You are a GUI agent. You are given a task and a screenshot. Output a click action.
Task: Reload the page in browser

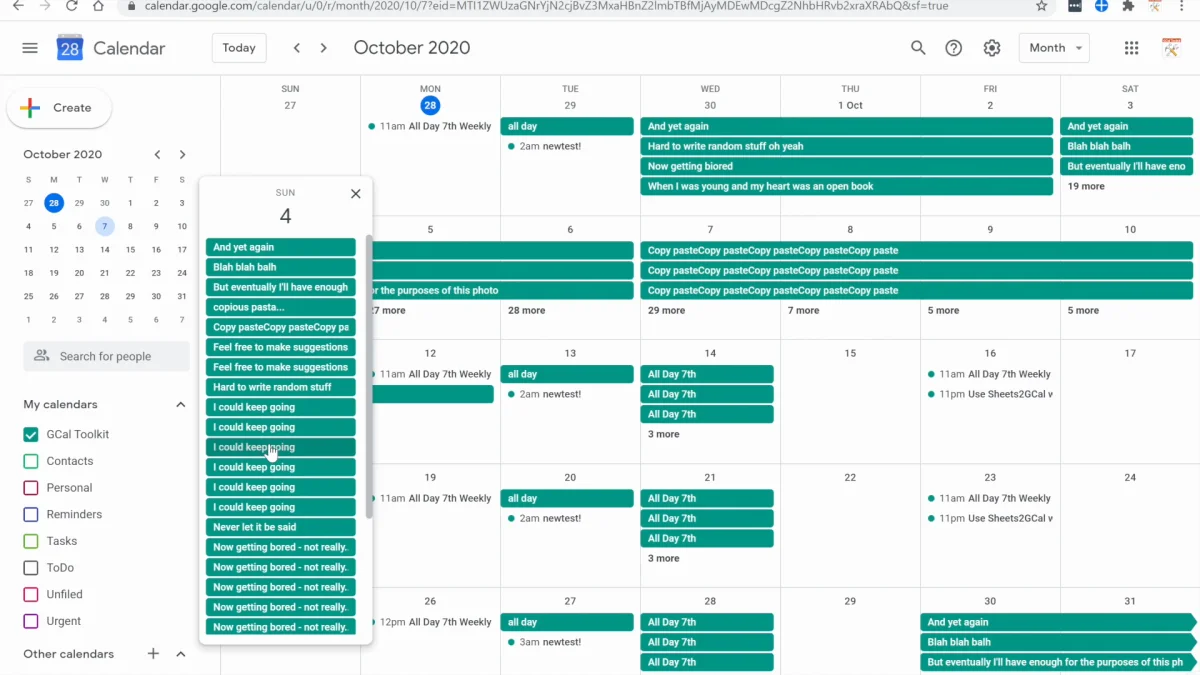pyautogui.click(x=71, y=6)
